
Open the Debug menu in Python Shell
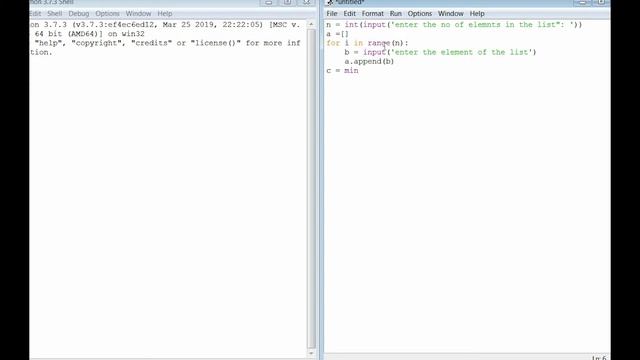78,13
